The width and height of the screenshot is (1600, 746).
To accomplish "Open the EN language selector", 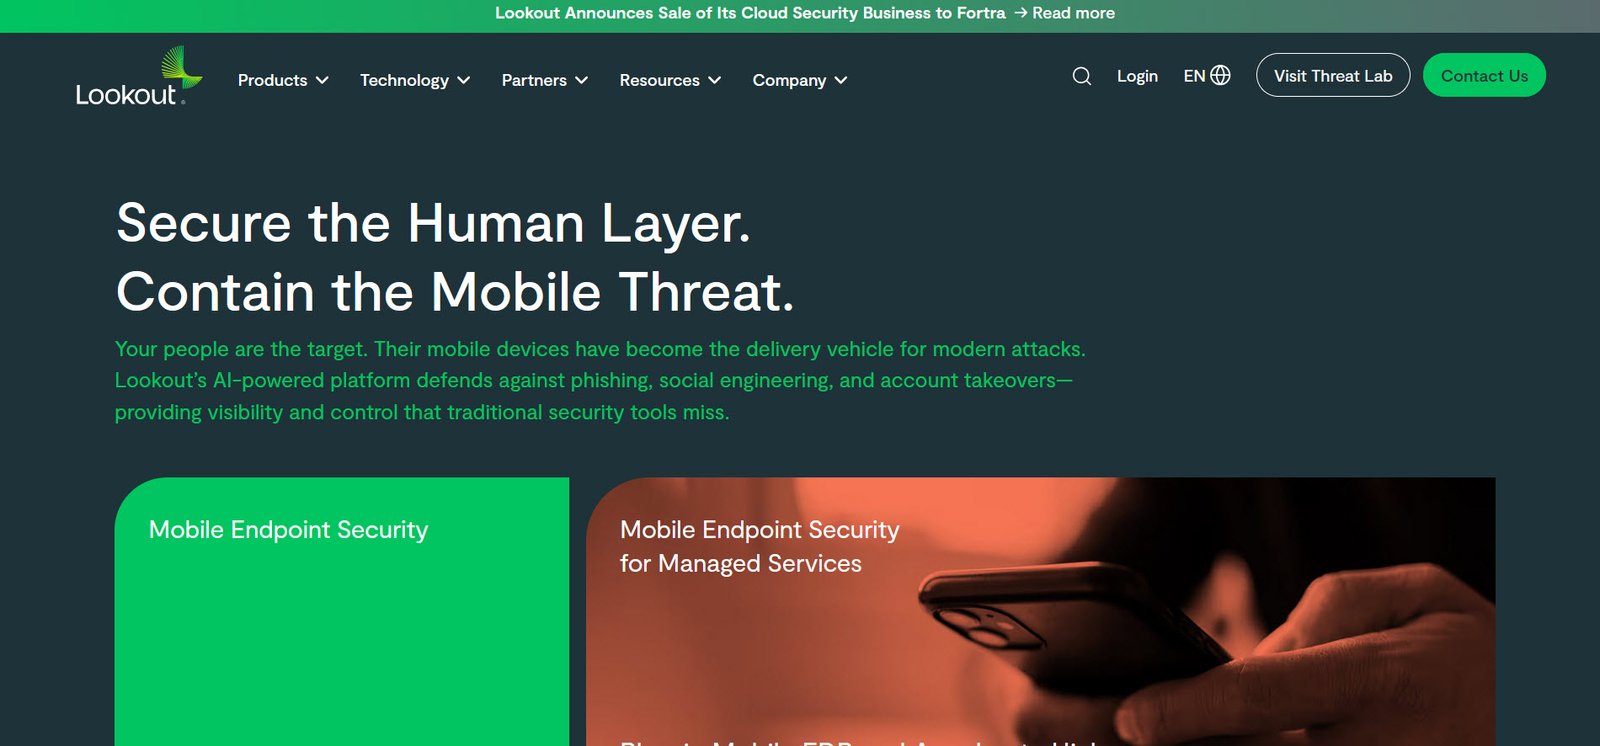I will pos(1207,75).
